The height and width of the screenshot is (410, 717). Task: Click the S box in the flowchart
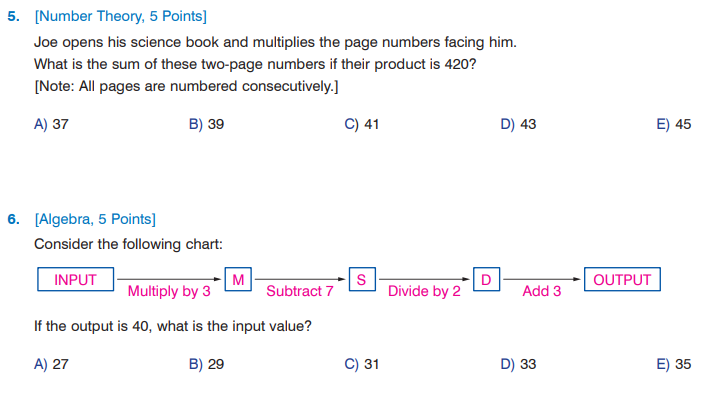[x=362, y=280]
